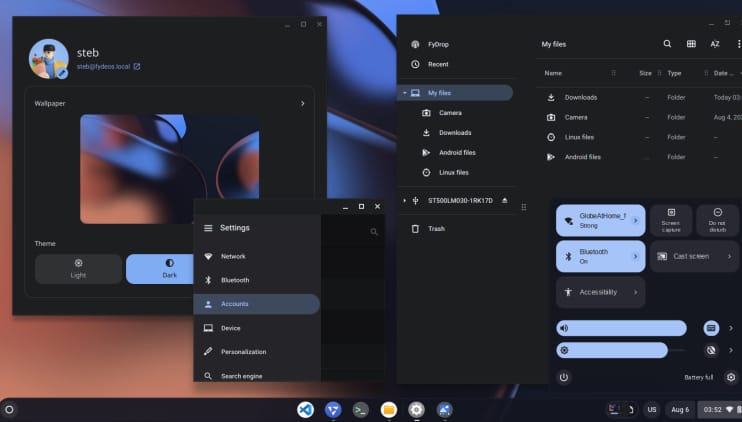The height and width of the screenshot is (422, 742).
Task: Expand the Accessibility options arrow
Action: point(636,292)
